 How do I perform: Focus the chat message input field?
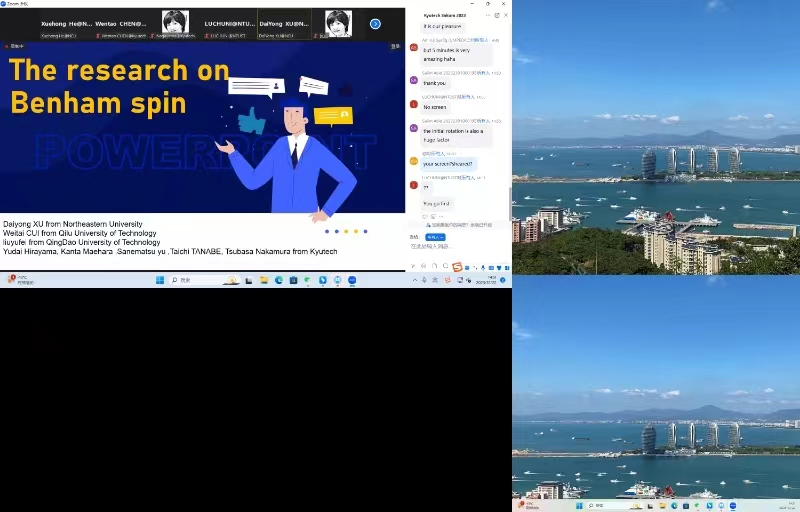point(459,247)
